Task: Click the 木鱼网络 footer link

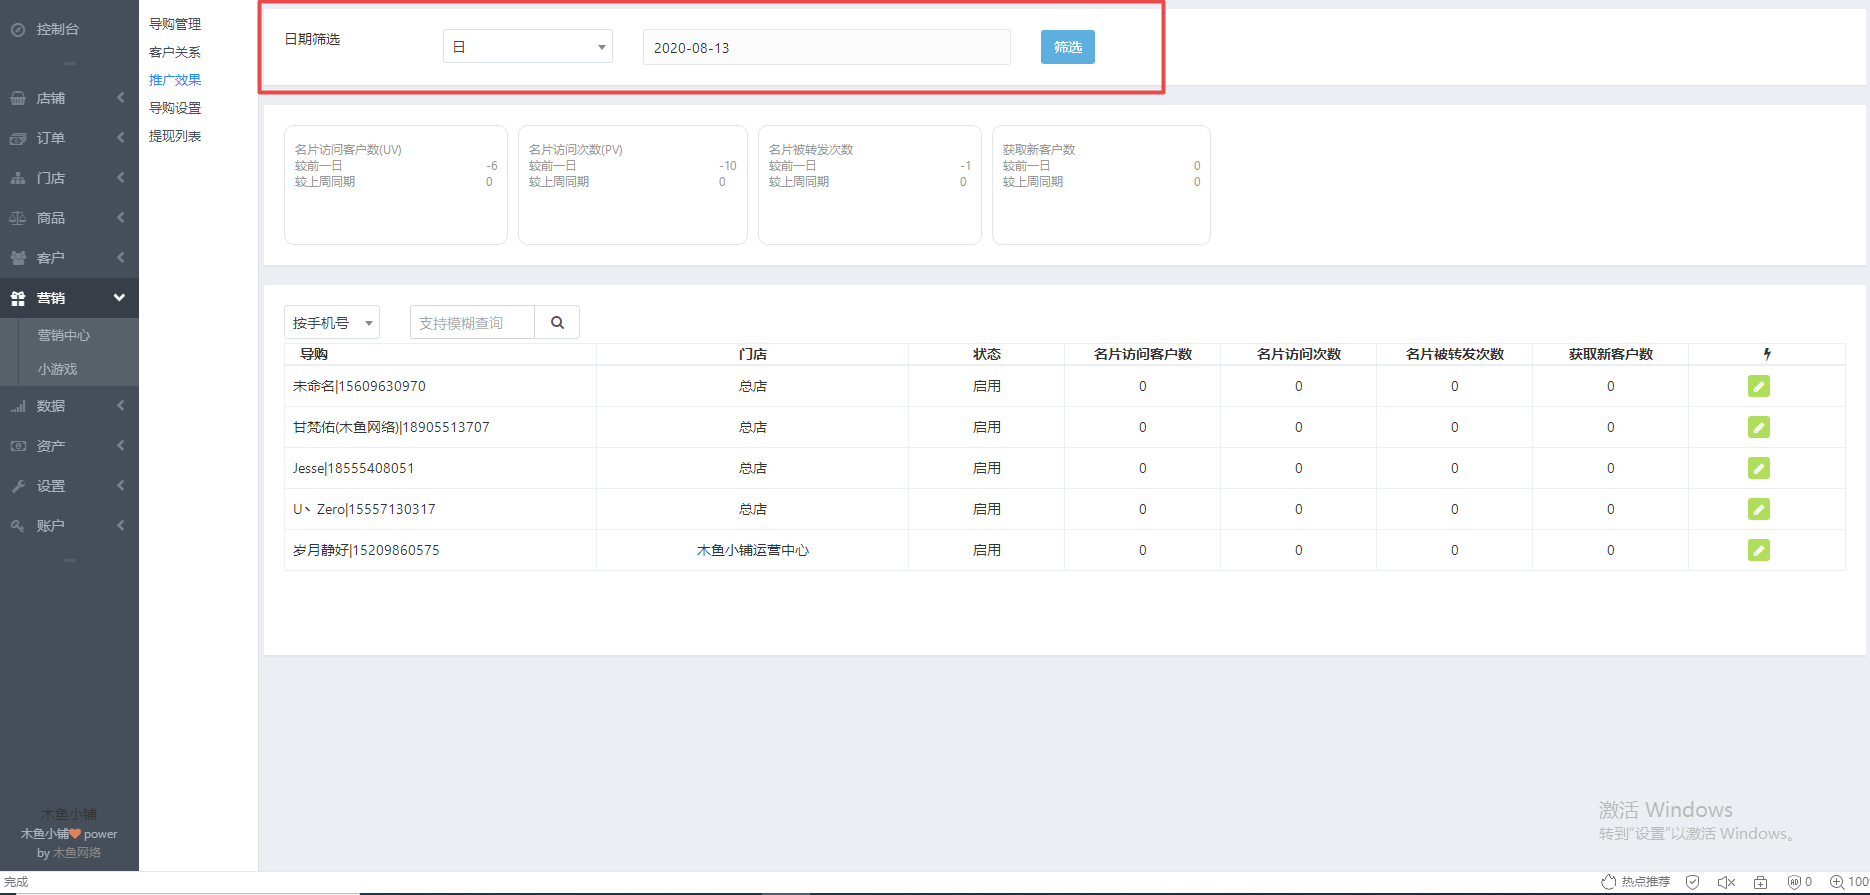Action: coord(77,853)
